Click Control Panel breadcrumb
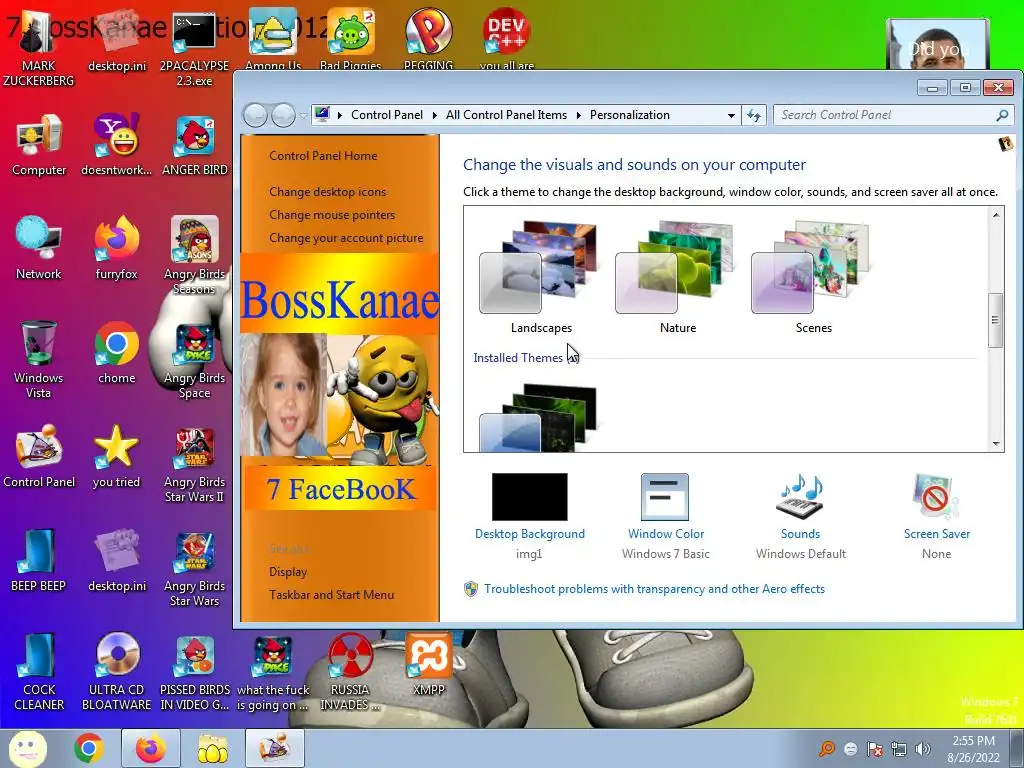Image resolution: width=1024 pixels, height=768 pixels. click(387, 115)
